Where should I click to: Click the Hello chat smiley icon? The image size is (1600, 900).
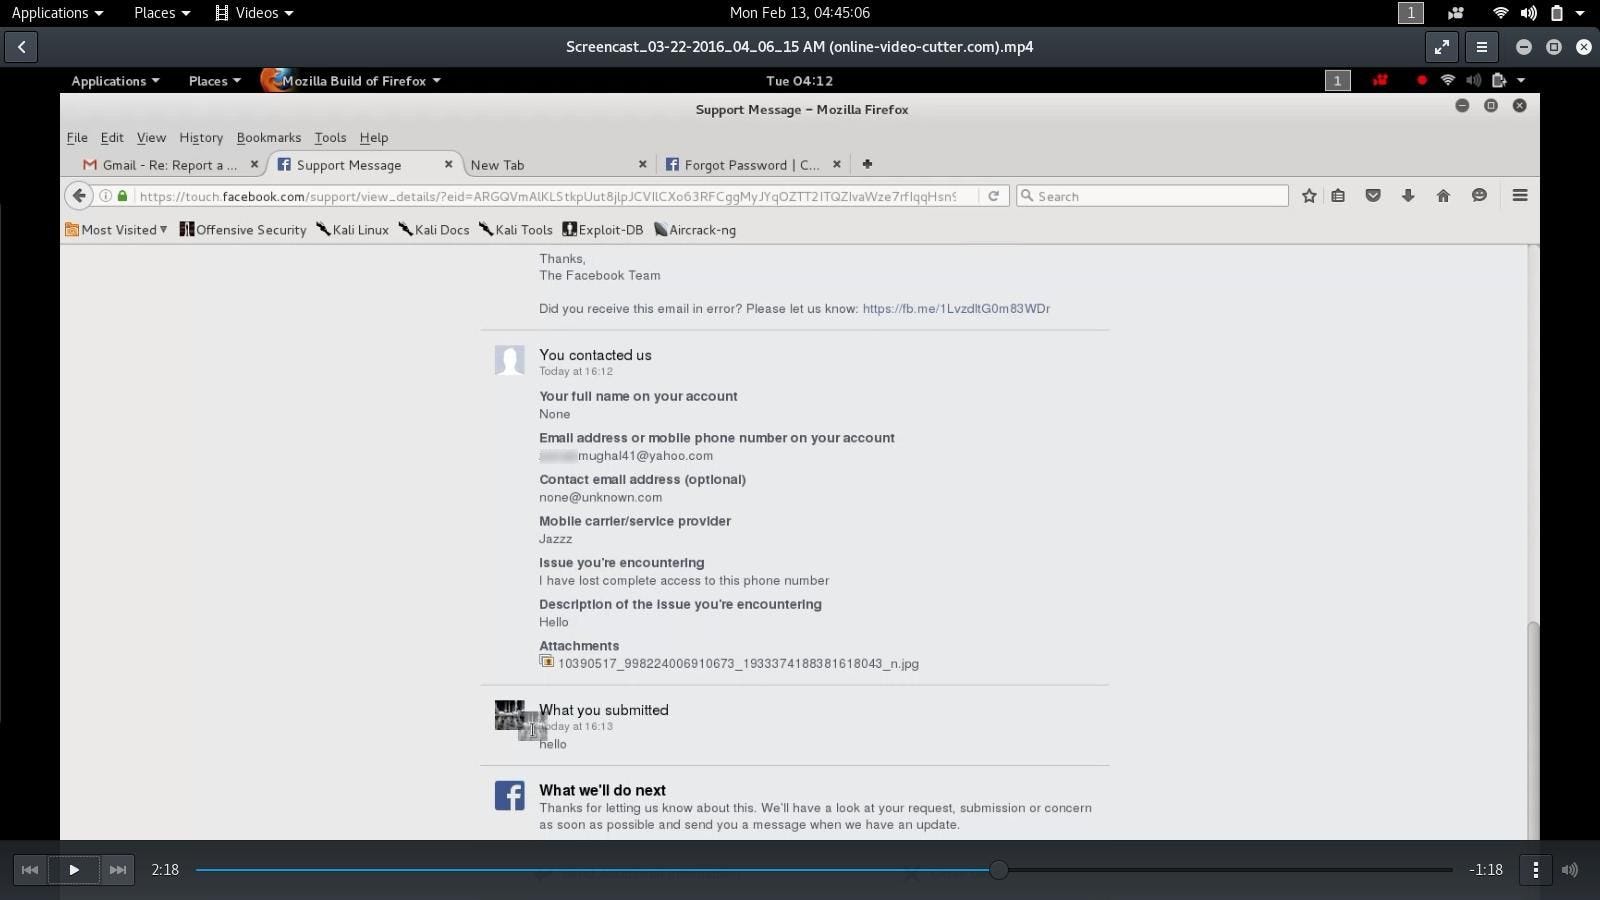click(1479, 196)
